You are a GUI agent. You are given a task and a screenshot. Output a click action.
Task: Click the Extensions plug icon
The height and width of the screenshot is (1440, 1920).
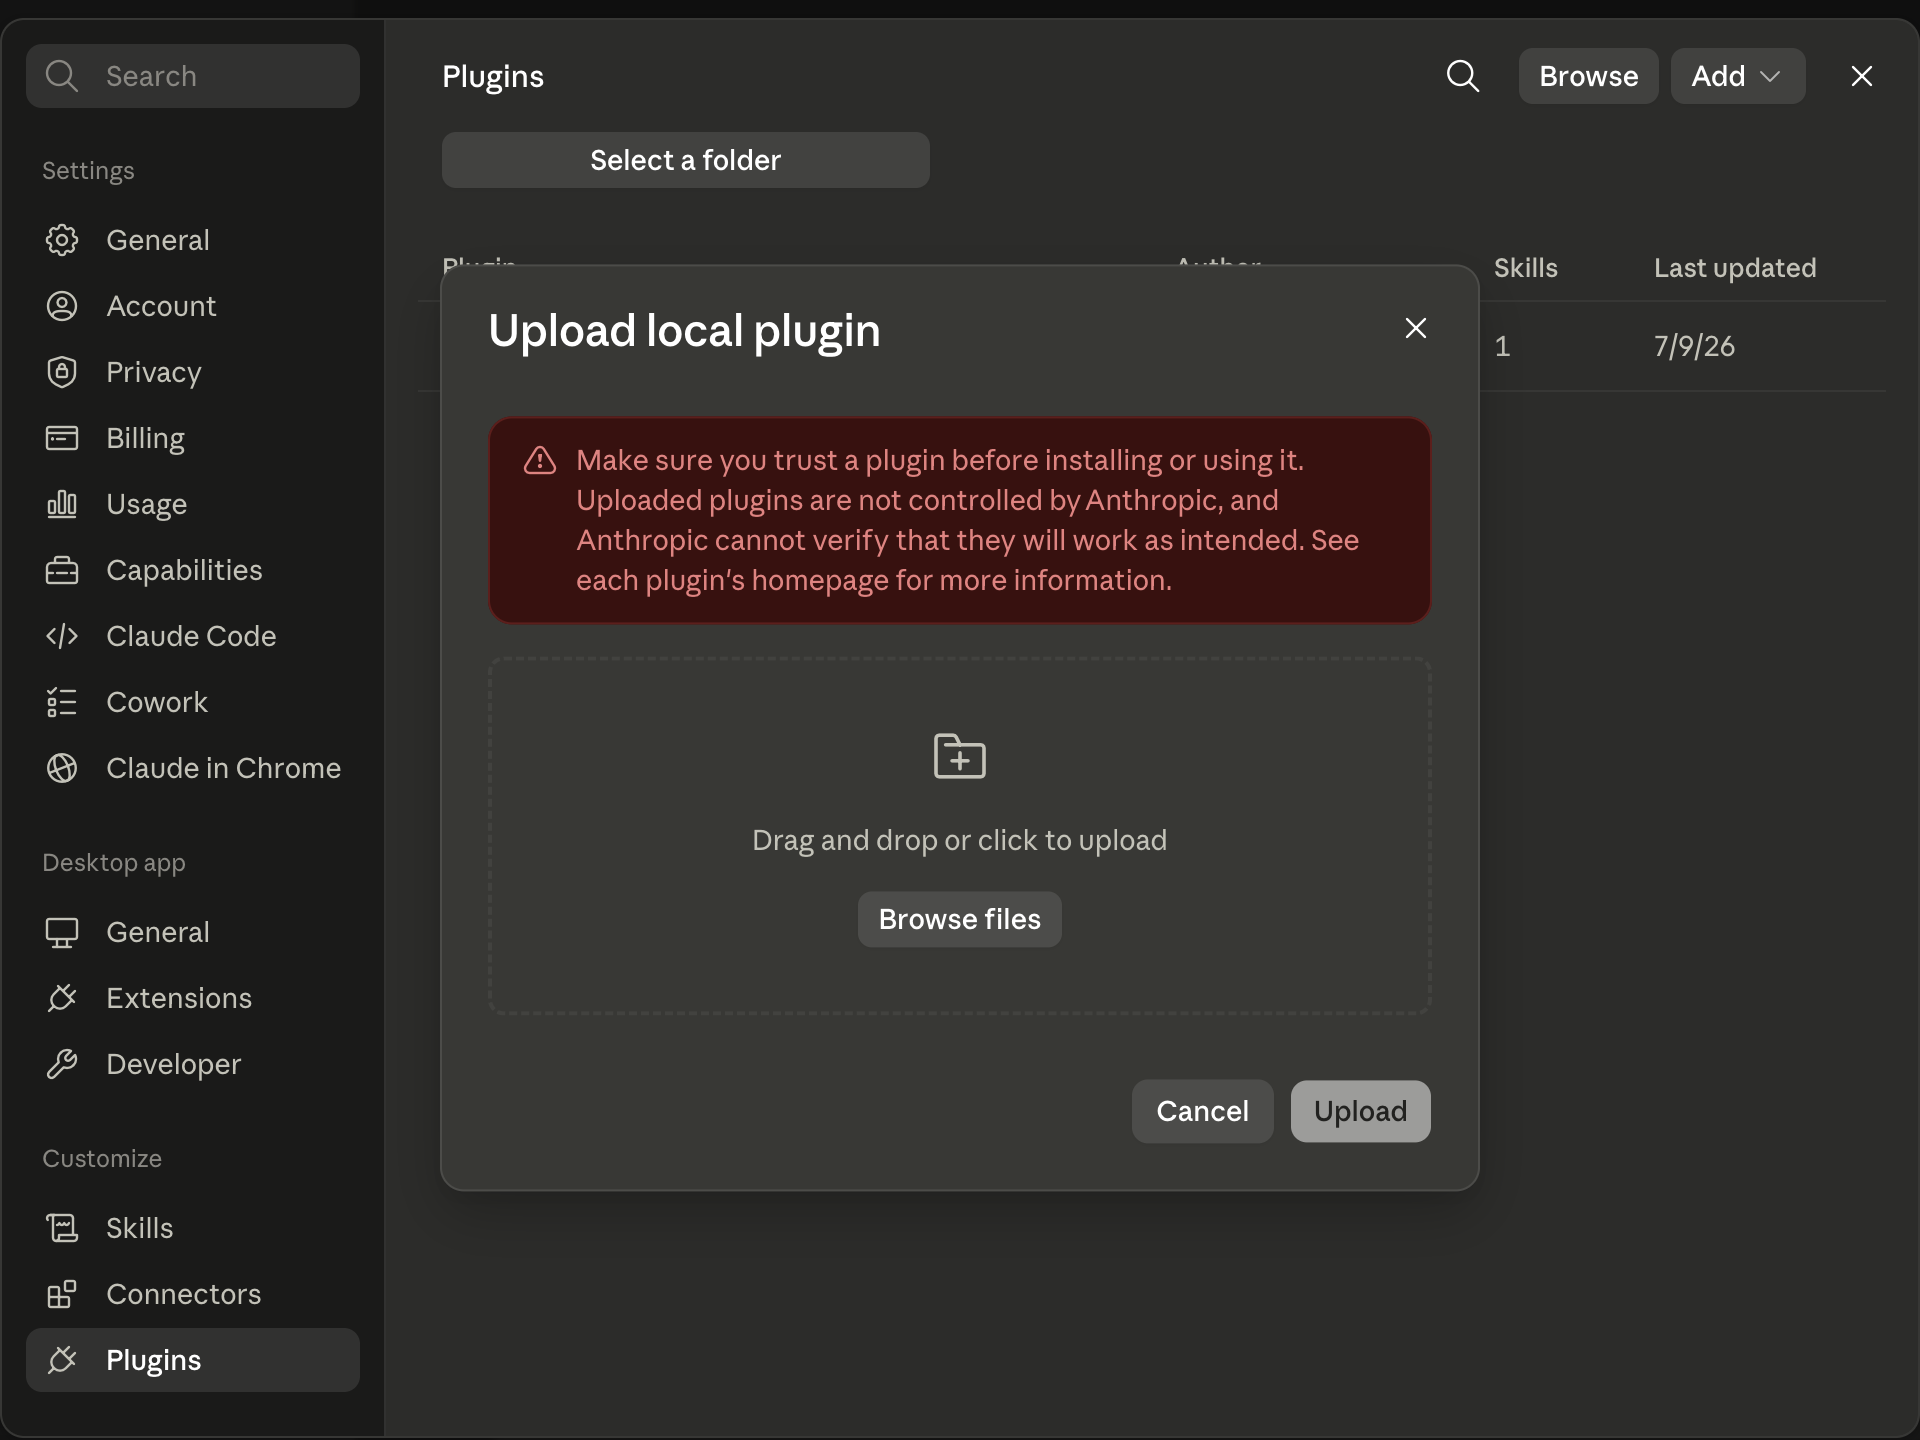click(x=62, y=998)
